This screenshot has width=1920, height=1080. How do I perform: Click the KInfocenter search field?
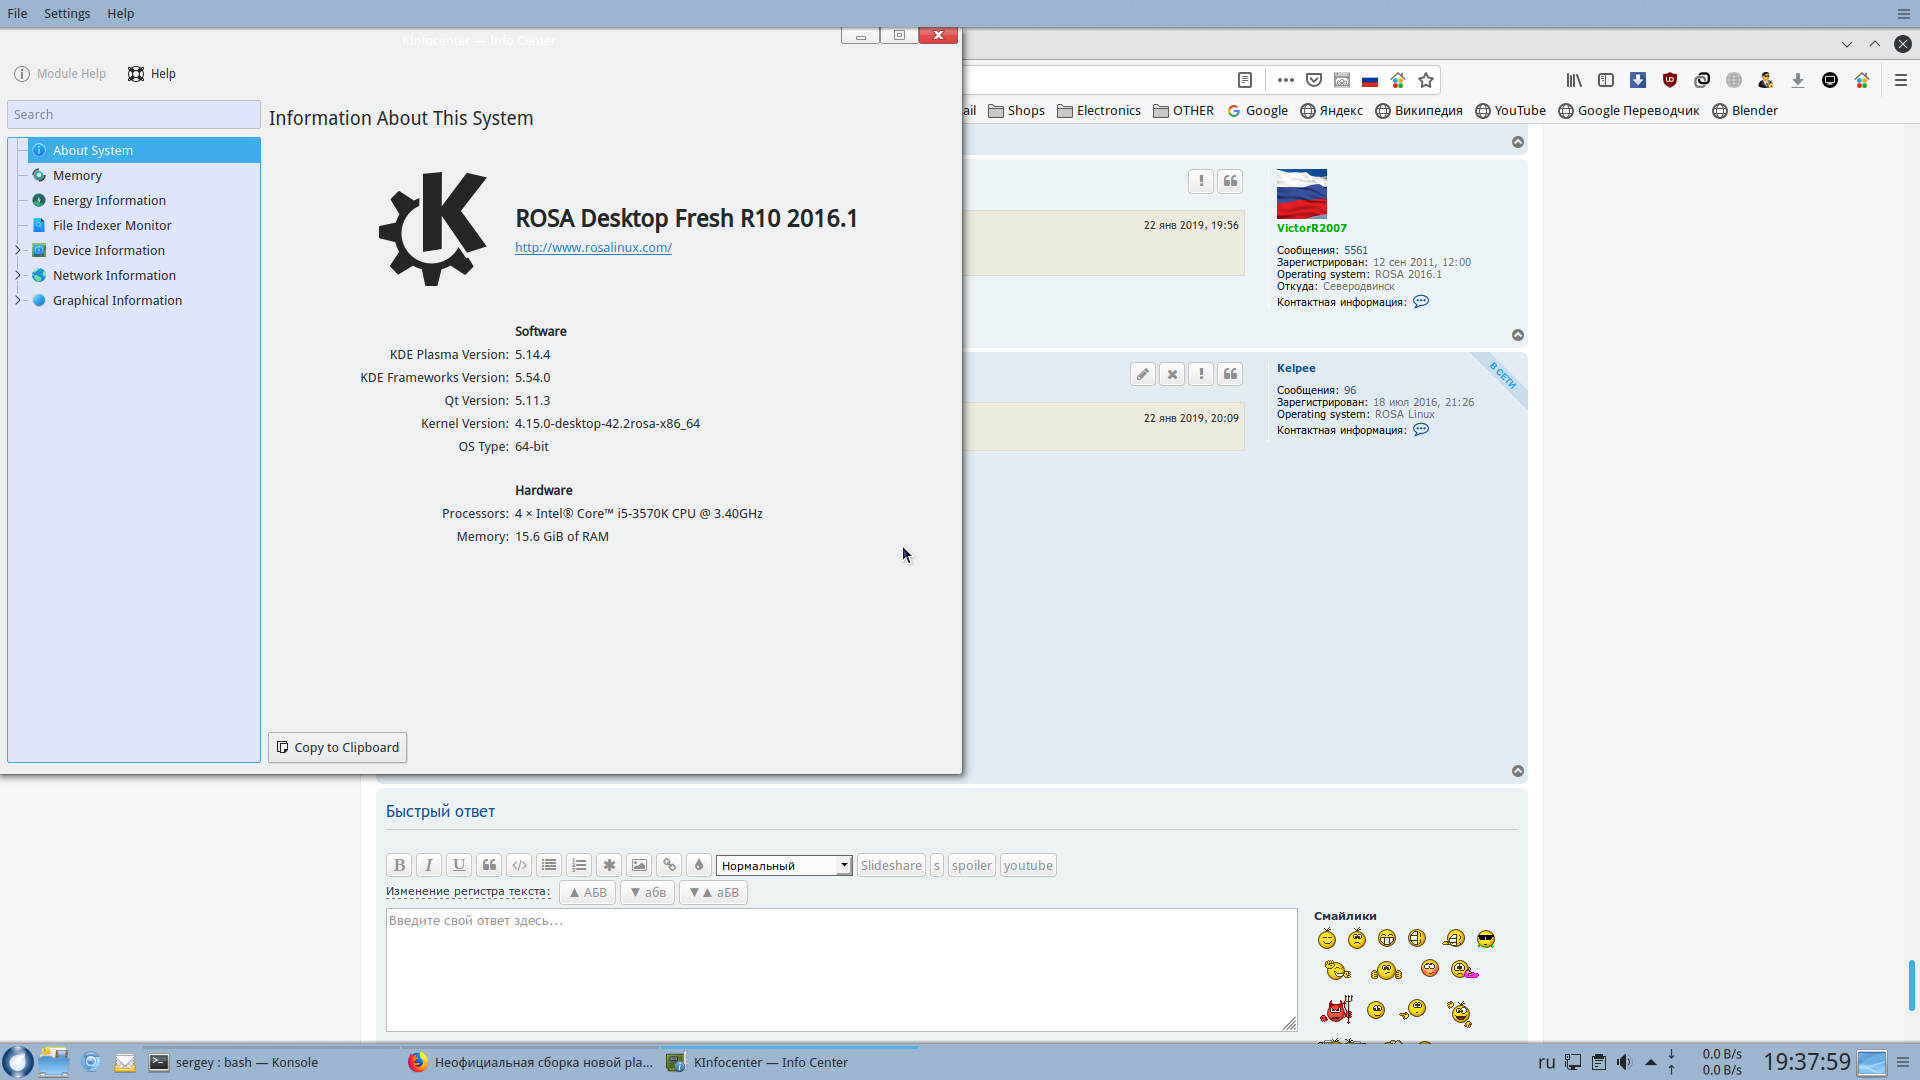[x=133, y=114]
